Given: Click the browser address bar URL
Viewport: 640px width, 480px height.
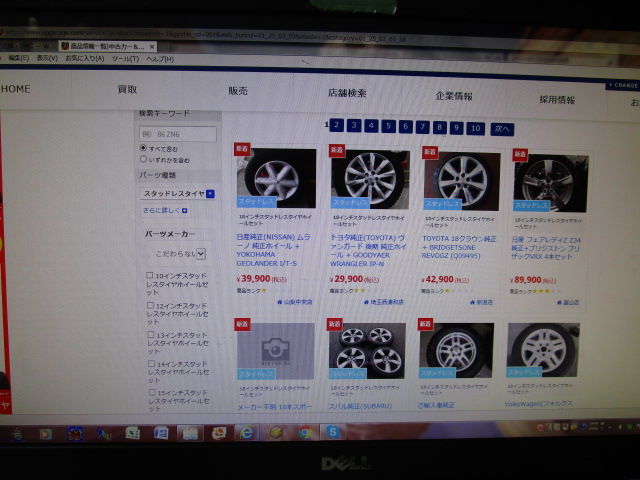Looking at the screenshot, I should (204, 36).
